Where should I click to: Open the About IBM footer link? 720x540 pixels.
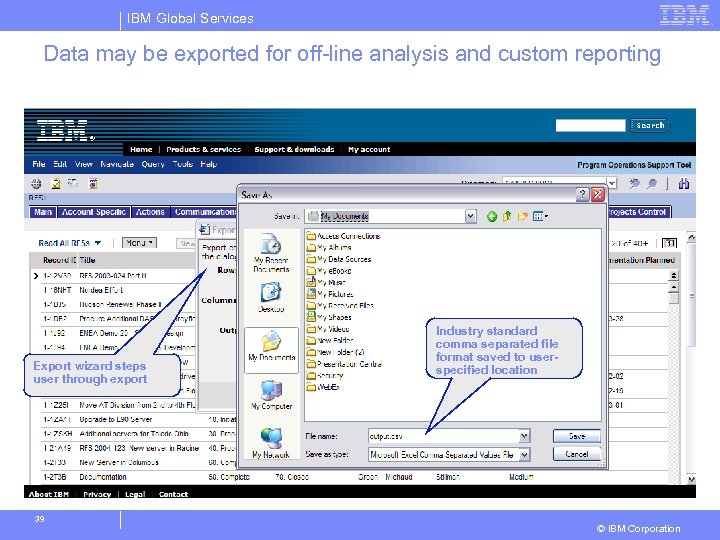click(49, 494)
